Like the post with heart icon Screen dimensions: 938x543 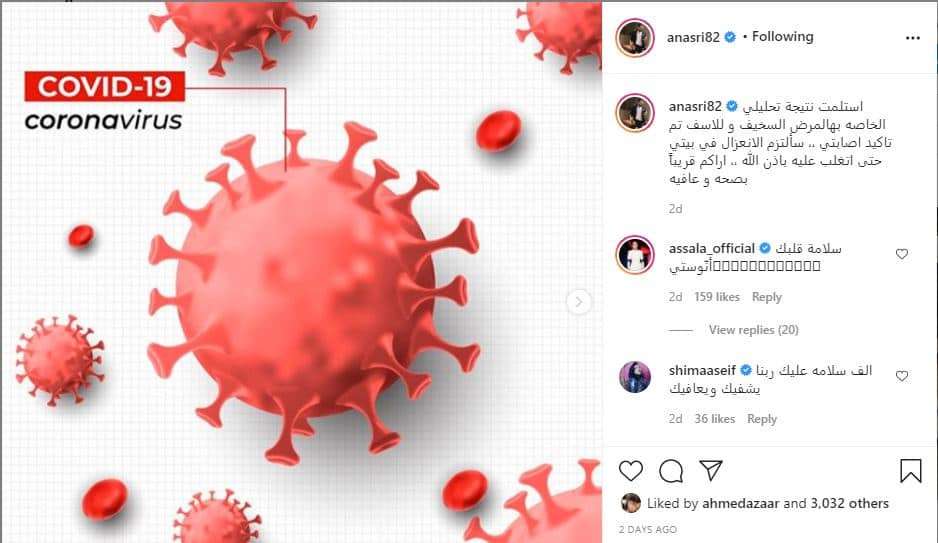[x=631, y=471]
